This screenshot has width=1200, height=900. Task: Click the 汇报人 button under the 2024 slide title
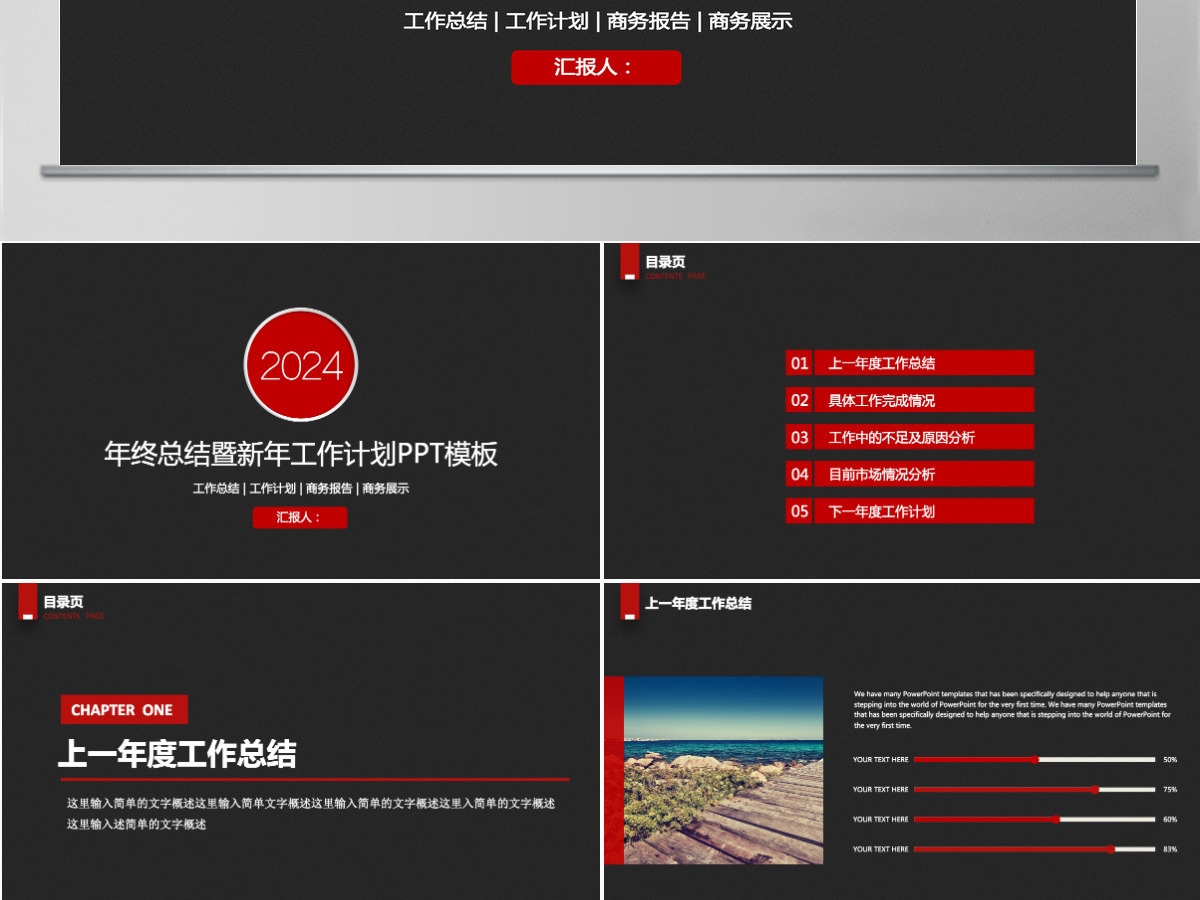(x=300, y=517)
